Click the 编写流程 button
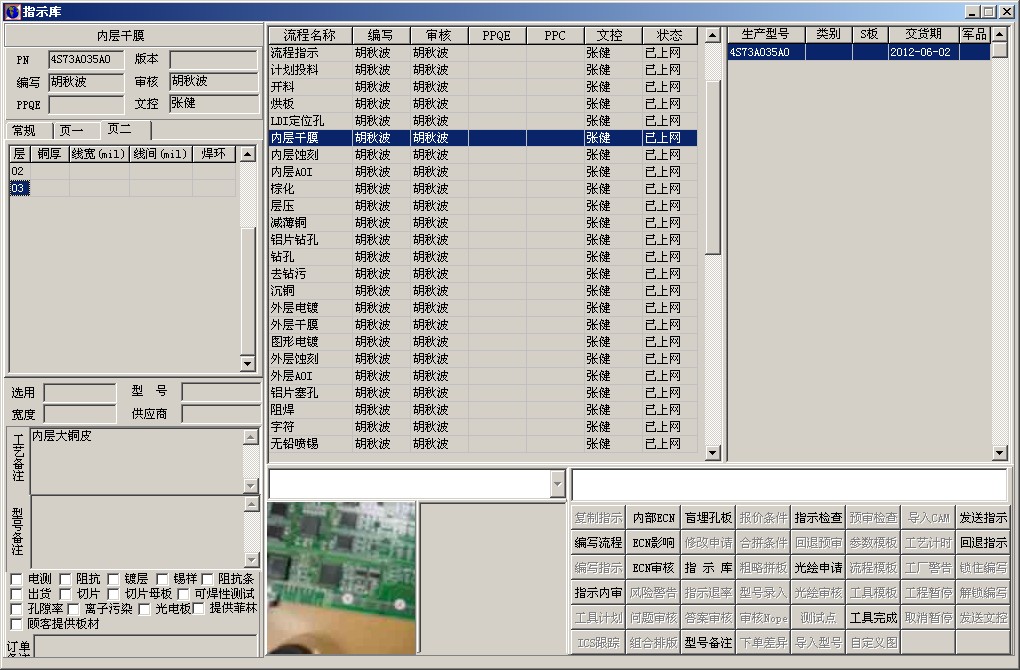 (x=598, y=543)
